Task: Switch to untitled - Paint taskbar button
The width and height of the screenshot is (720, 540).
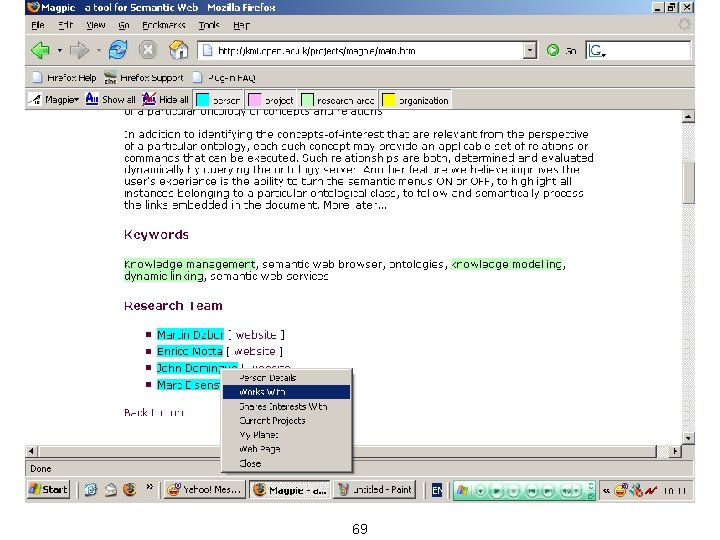Action: coord(375,490)
